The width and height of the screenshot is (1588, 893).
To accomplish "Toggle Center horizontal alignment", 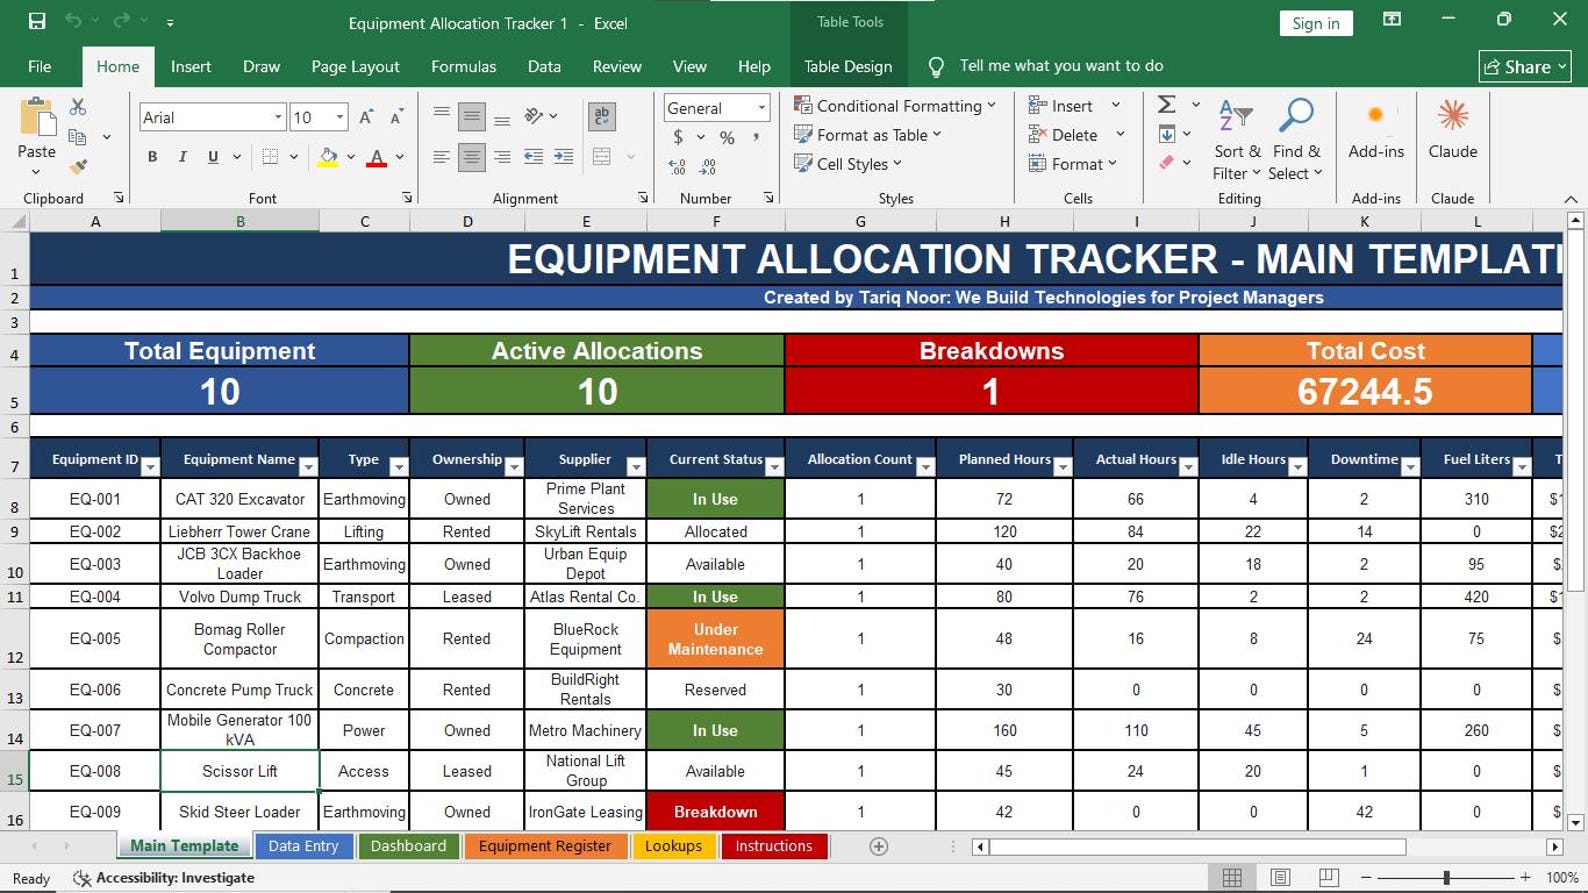I will coord(471,157).
